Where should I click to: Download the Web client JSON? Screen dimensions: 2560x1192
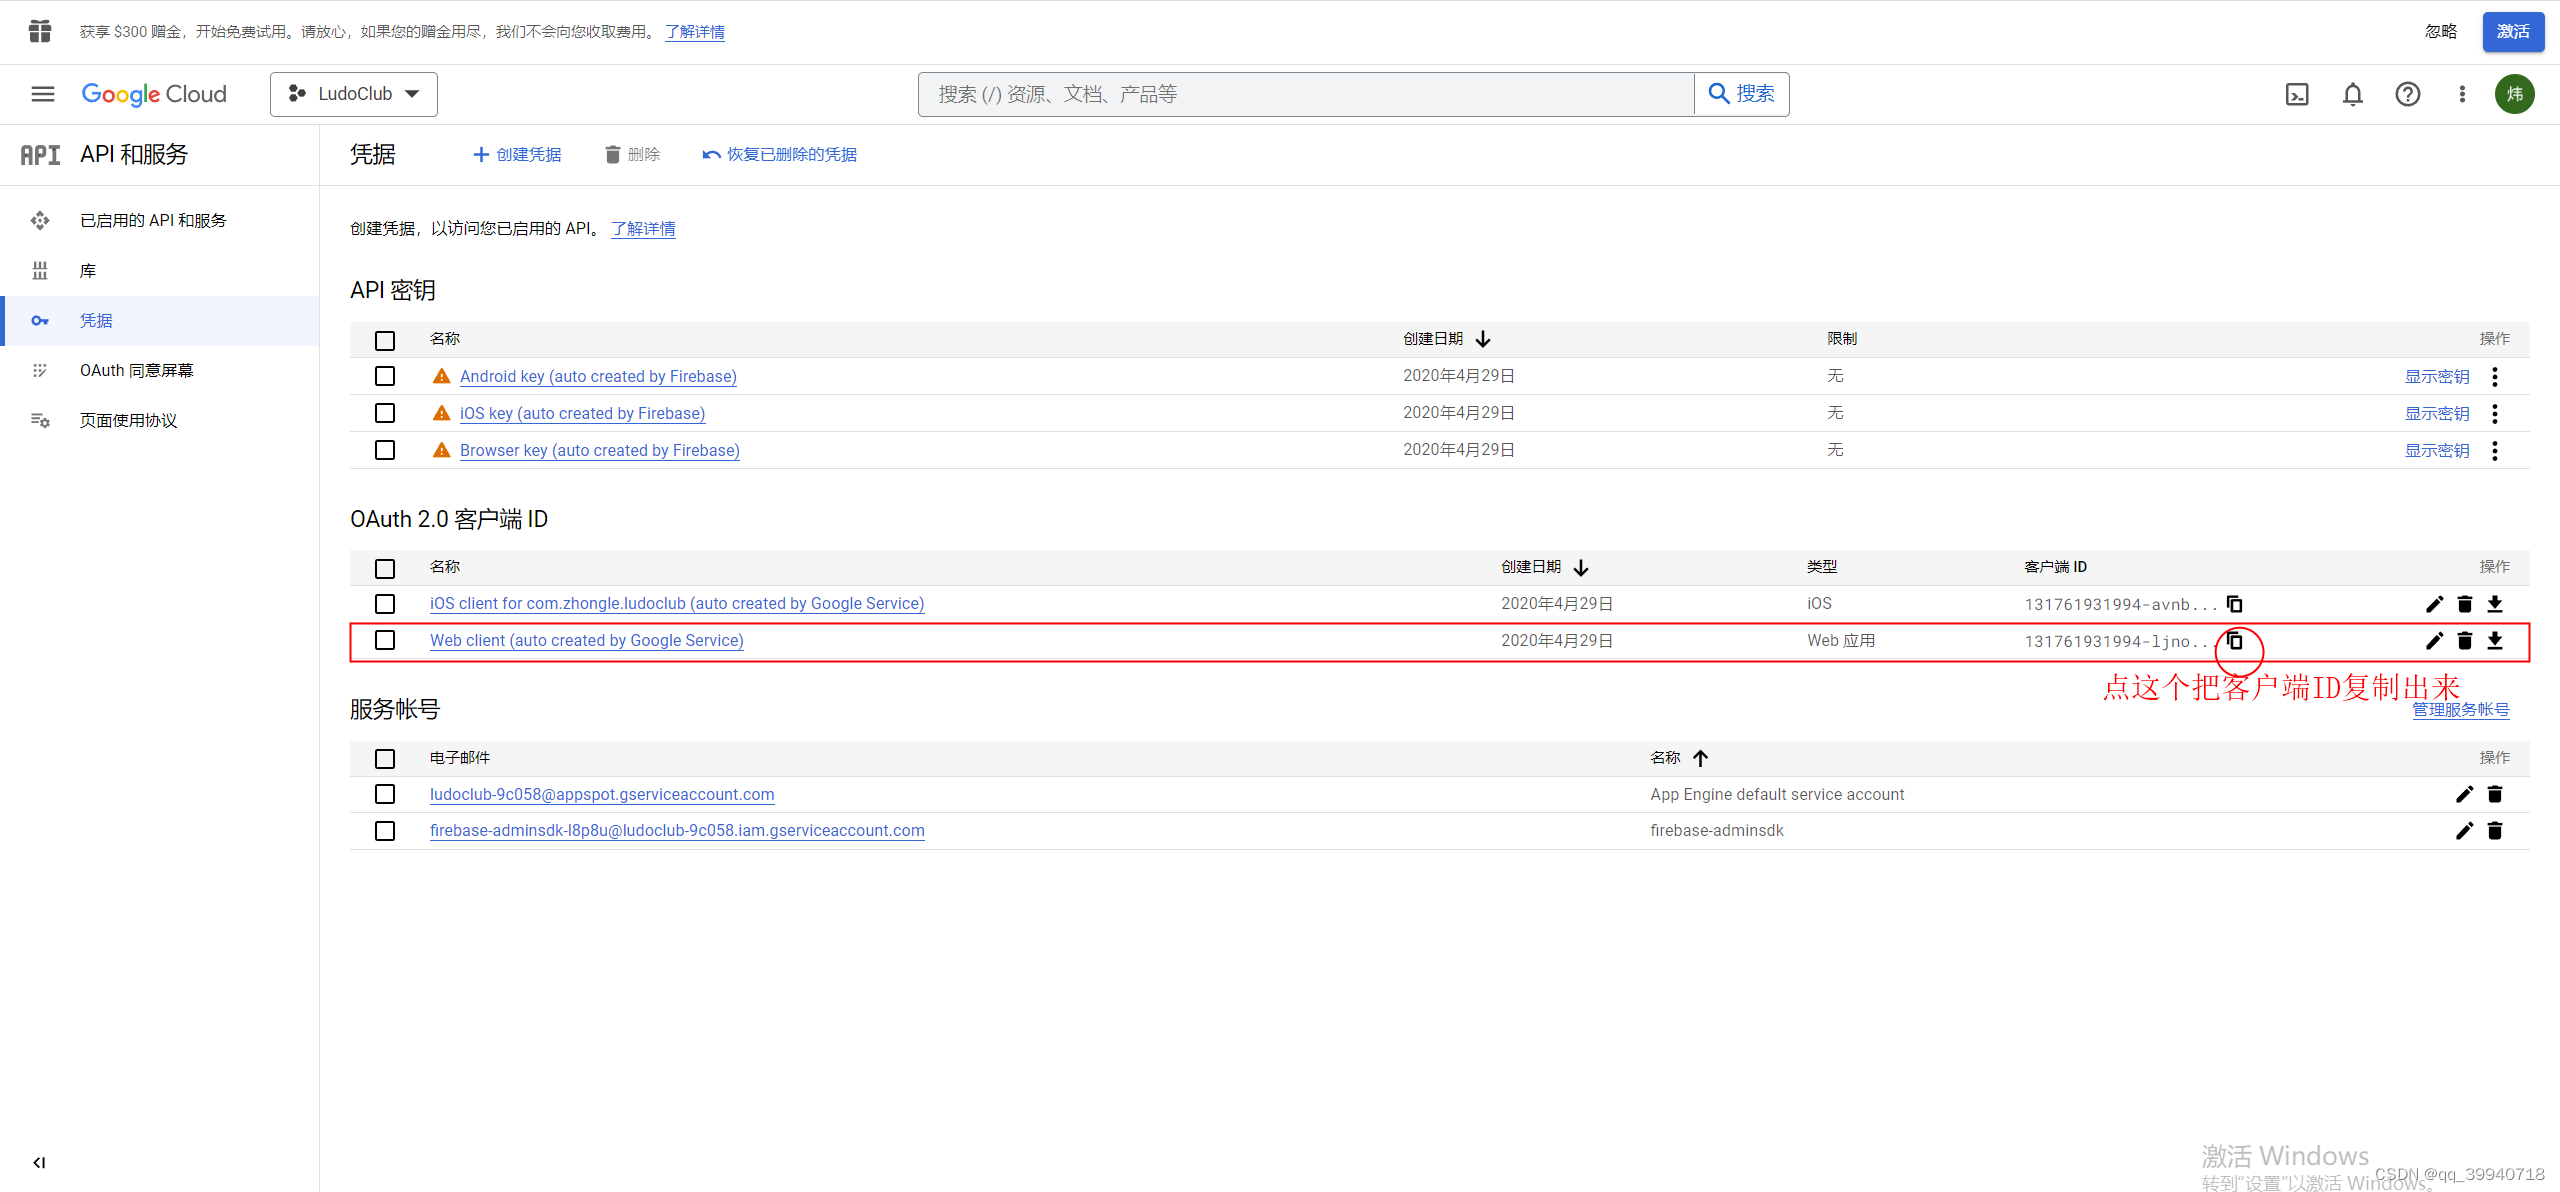(x=2495, y=641)
